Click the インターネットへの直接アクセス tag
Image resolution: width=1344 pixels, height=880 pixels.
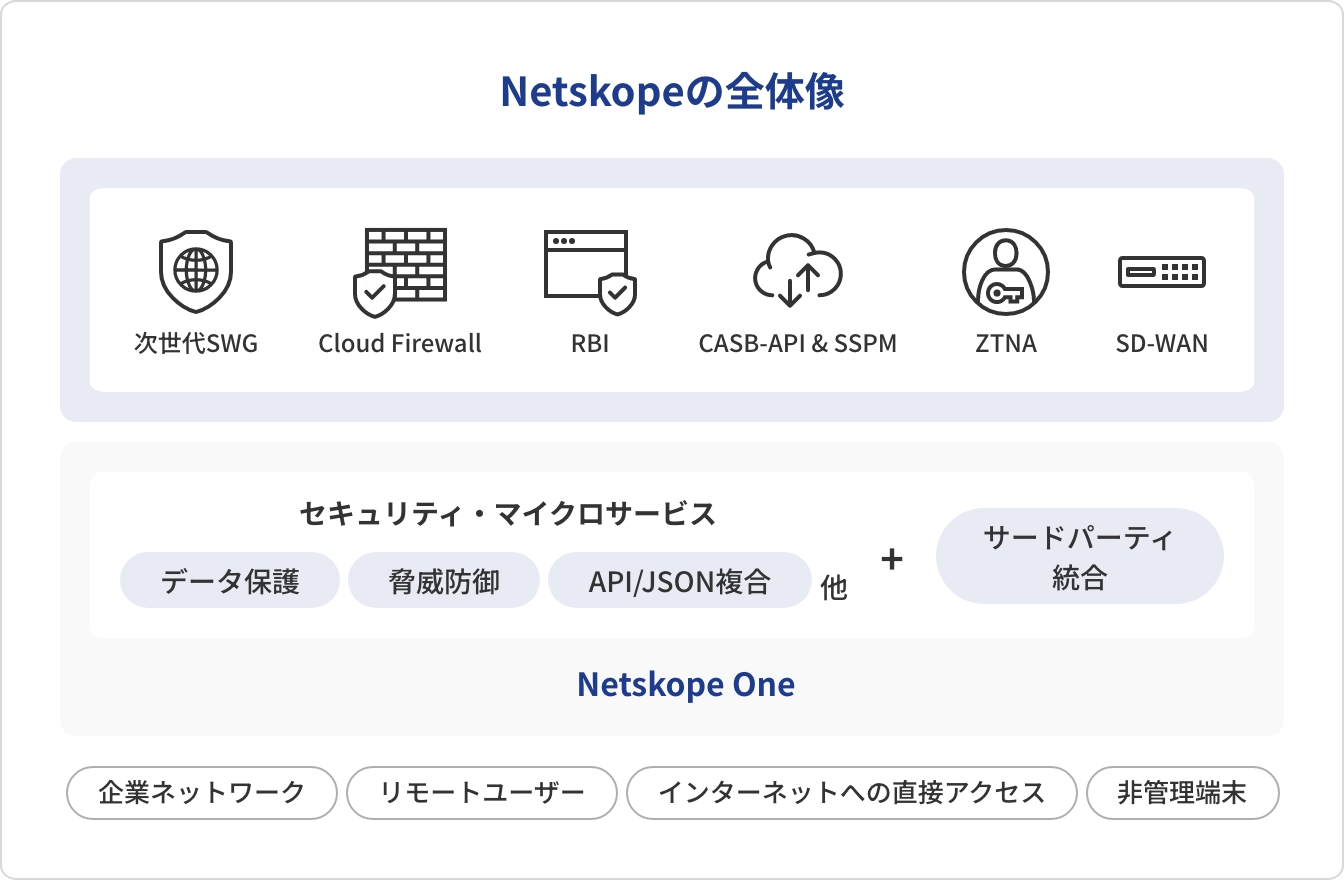pyautogui.click(x=851, y=794)
